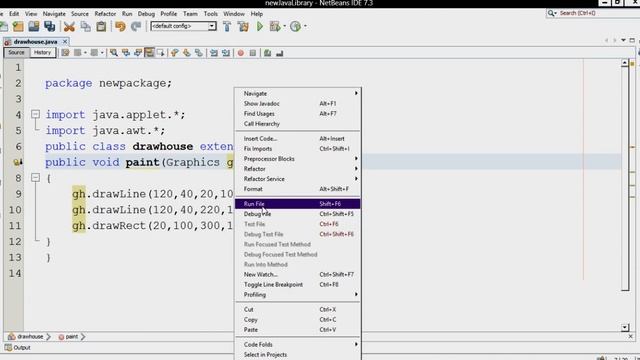Choose New Watch from context menu

point(298,274)
